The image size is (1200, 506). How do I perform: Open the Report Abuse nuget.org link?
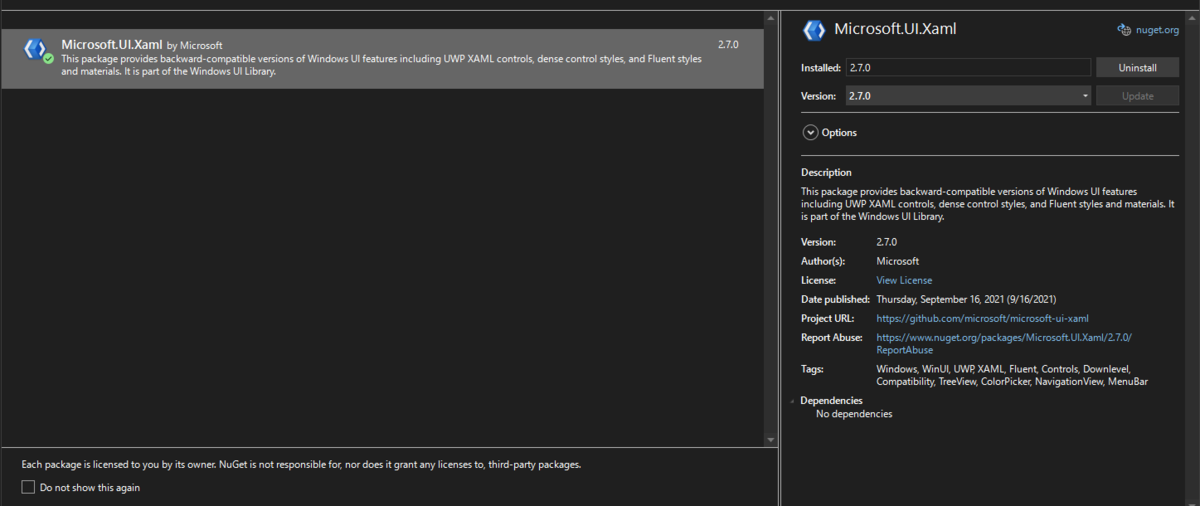(1003, 344)
